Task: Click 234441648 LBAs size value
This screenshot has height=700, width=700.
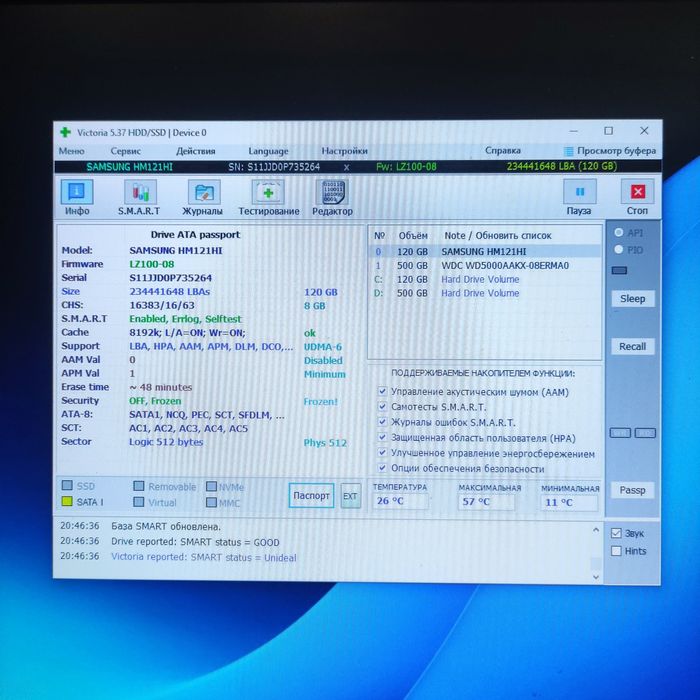Action: click(170, 292)
